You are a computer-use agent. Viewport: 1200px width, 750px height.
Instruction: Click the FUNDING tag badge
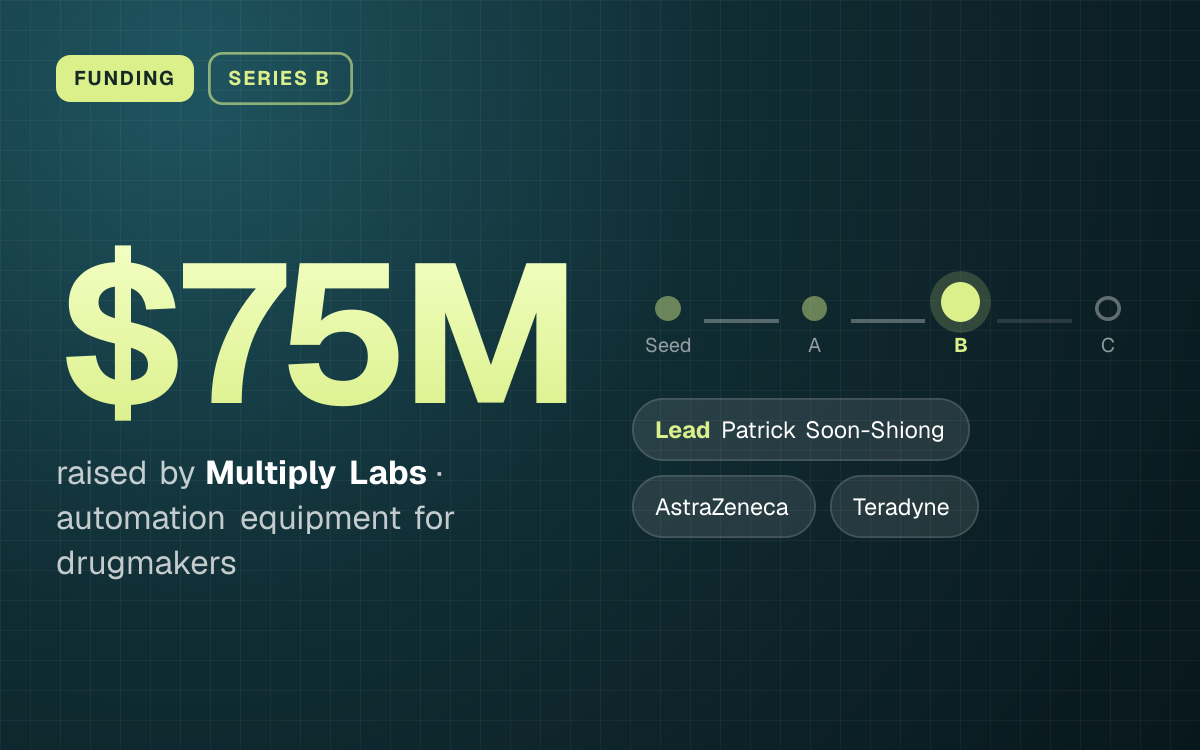[x=125, y=78]
